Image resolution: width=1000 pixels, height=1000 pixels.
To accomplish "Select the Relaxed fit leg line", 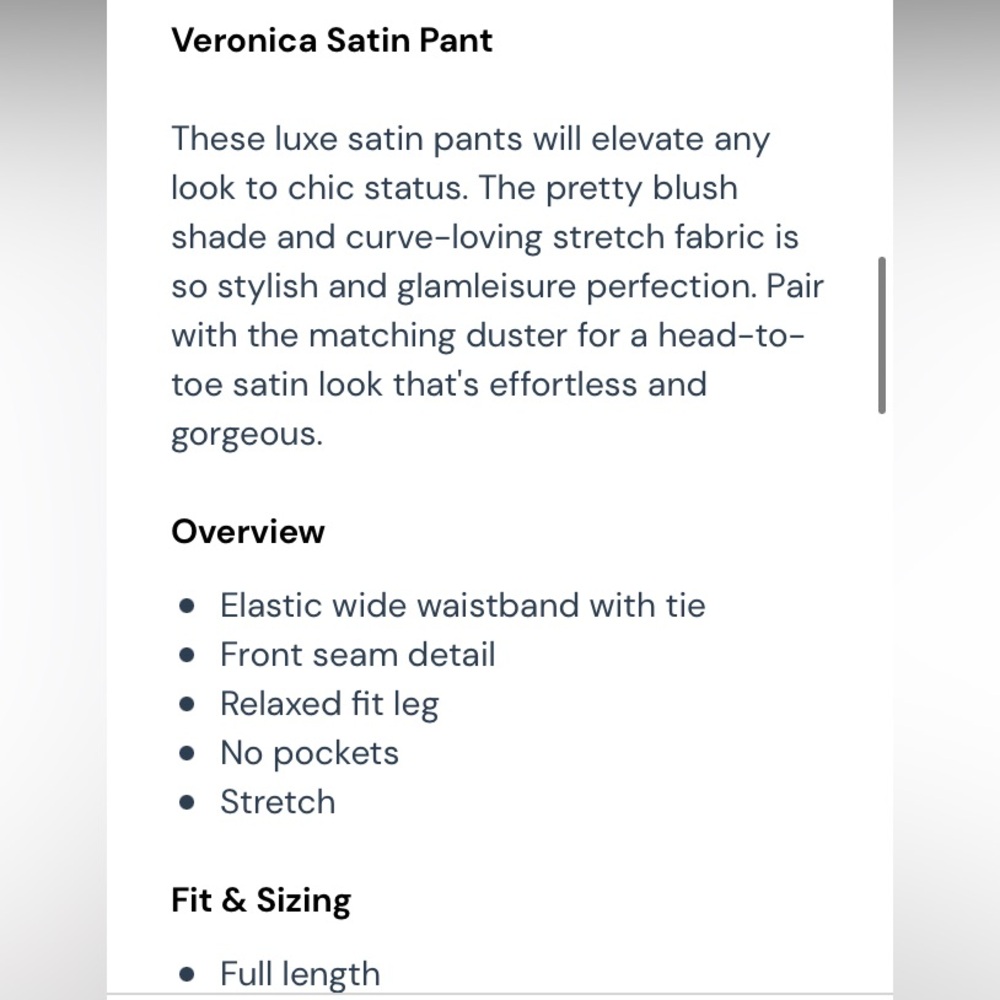I will [x=329, y=704].
